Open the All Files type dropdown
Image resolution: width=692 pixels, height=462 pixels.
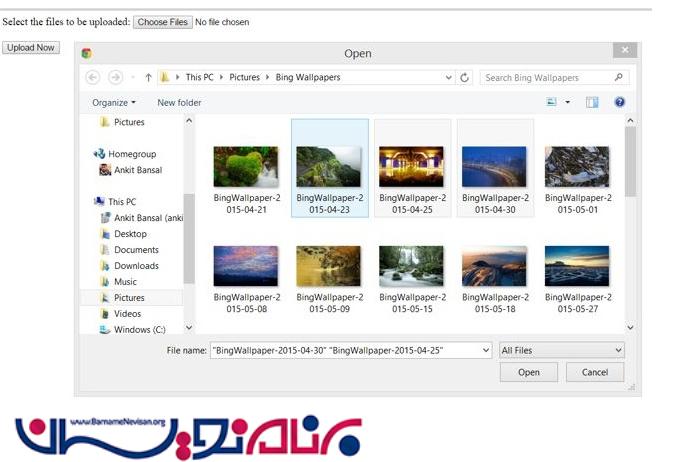(562, 350)
